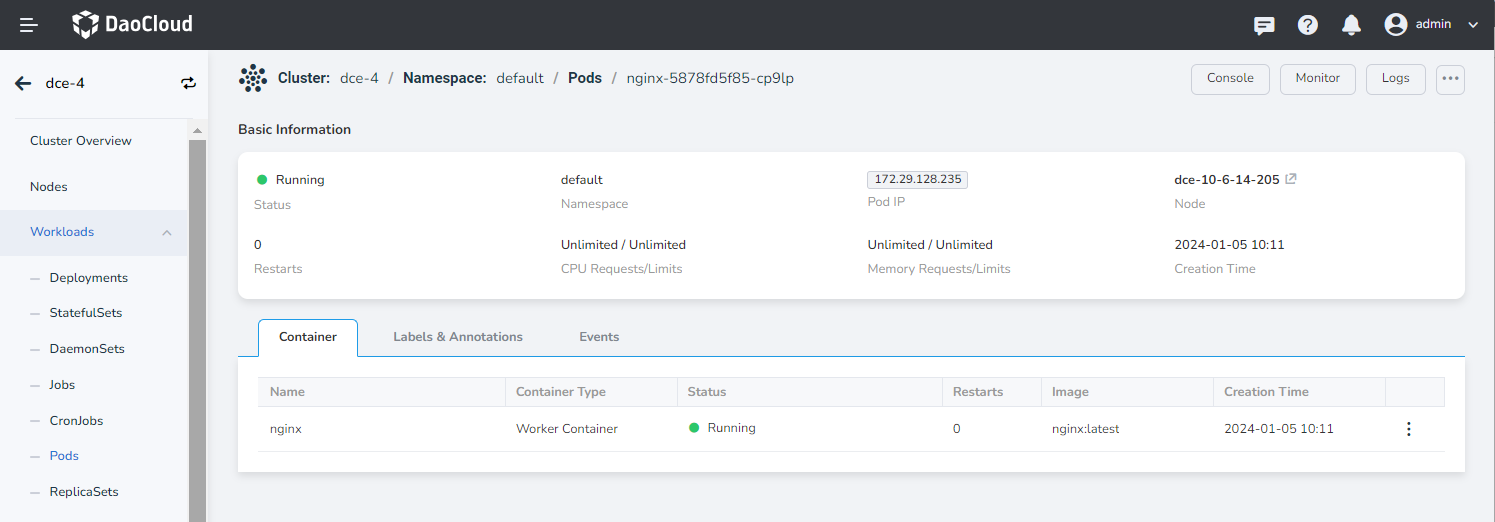Switch to the Events tab

tap(599, 337)
